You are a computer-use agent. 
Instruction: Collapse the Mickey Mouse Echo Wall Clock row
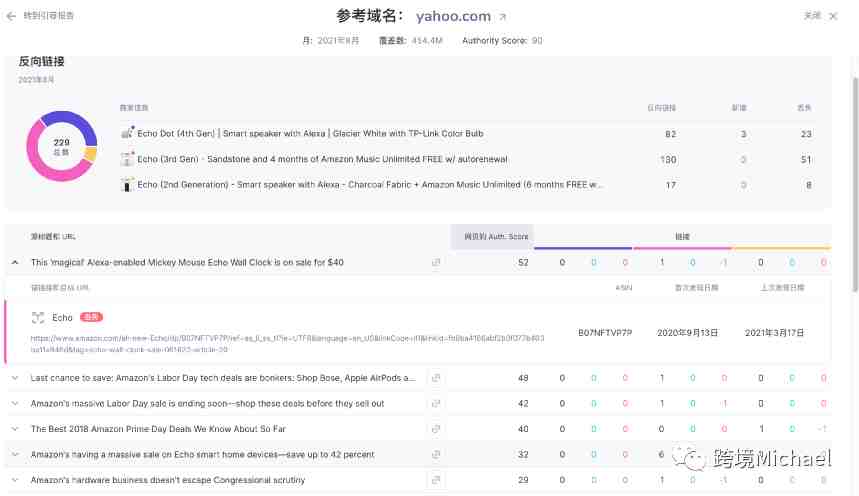15,262
